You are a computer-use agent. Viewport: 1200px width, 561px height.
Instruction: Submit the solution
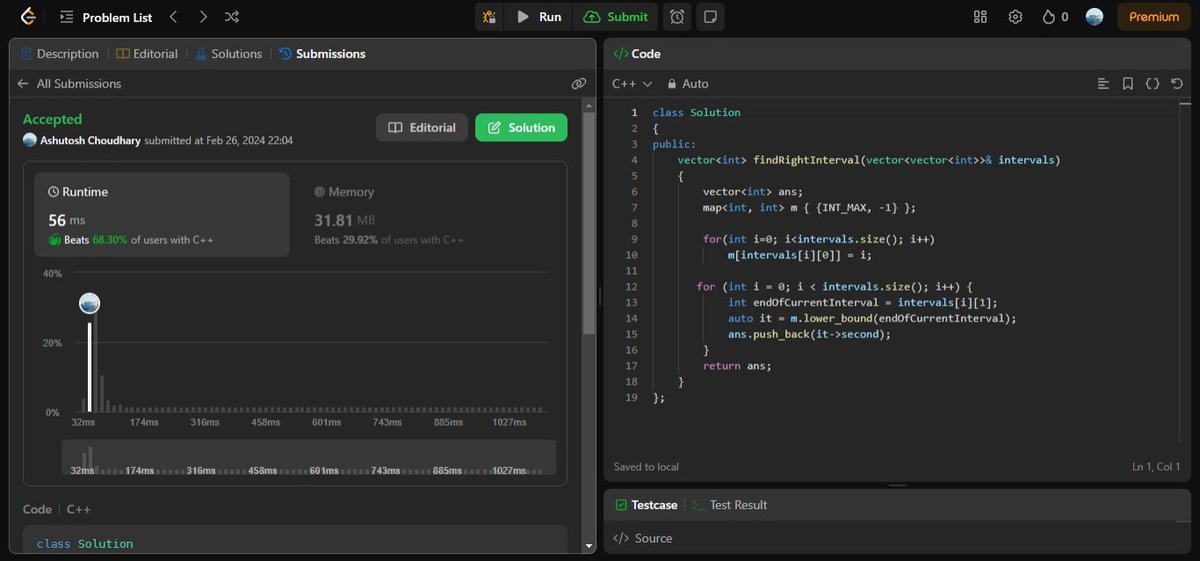616,17
